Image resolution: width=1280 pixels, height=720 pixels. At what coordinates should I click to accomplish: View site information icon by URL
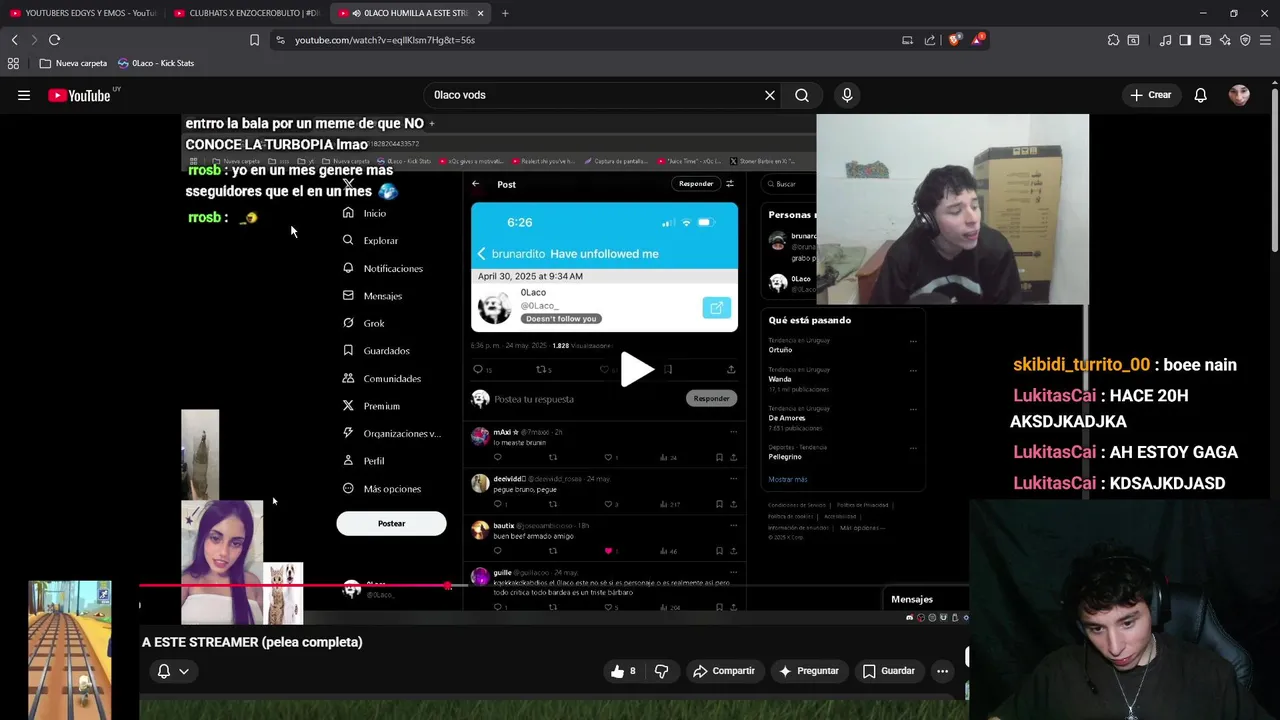point(280,40)
